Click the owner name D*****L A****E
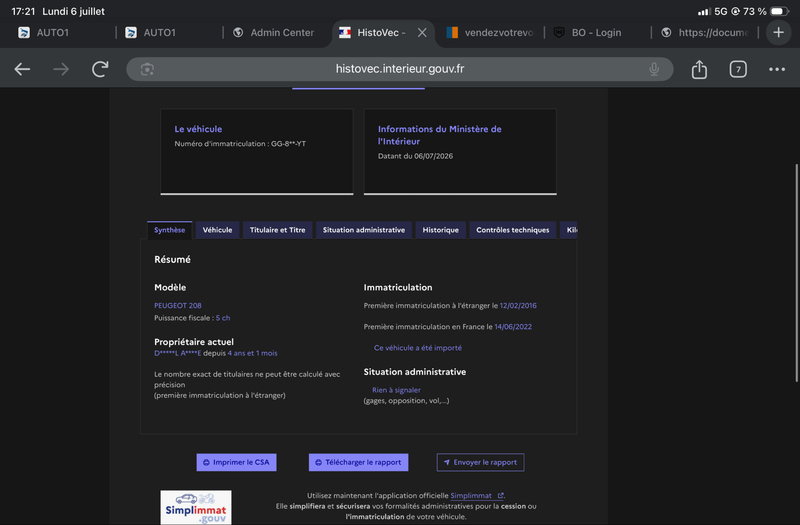Viewport: 800px width, 525px height. pyautogui.click(x=178, y=353)
